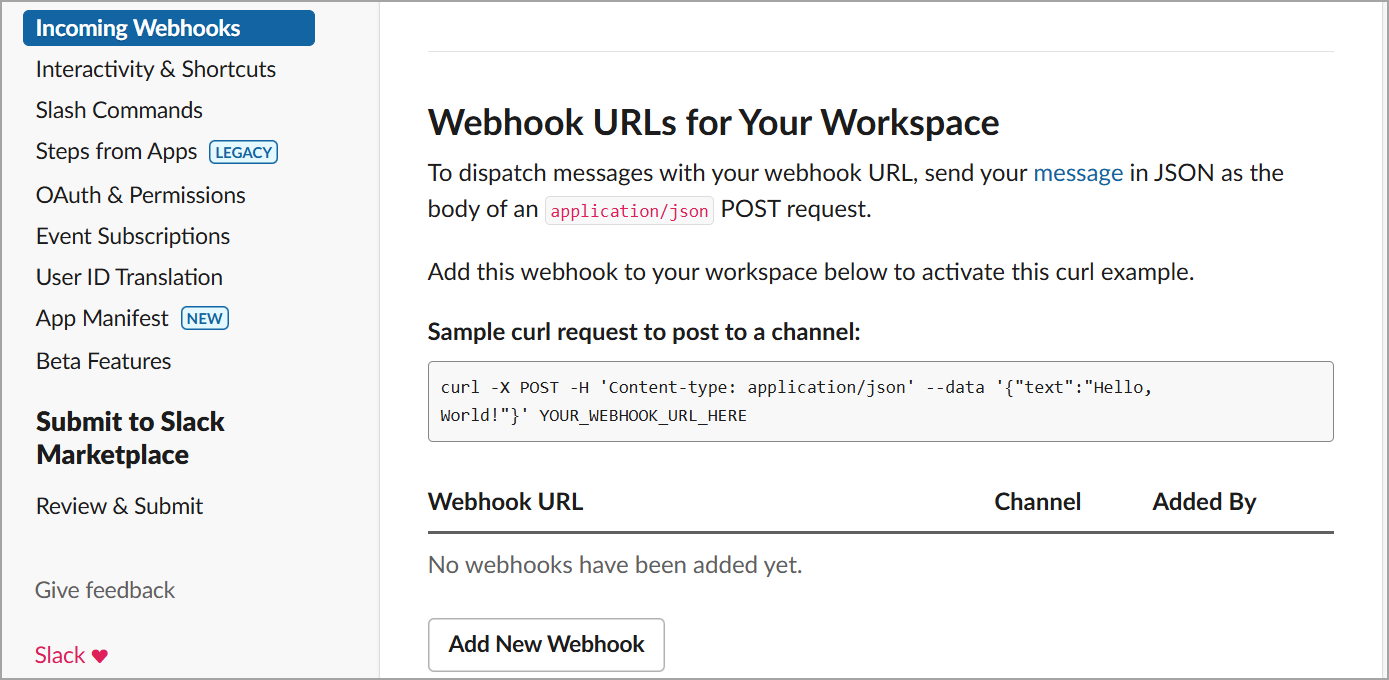Open Event Subscriptions
This screenshot has width=1389, height=680.
[132, 236]
